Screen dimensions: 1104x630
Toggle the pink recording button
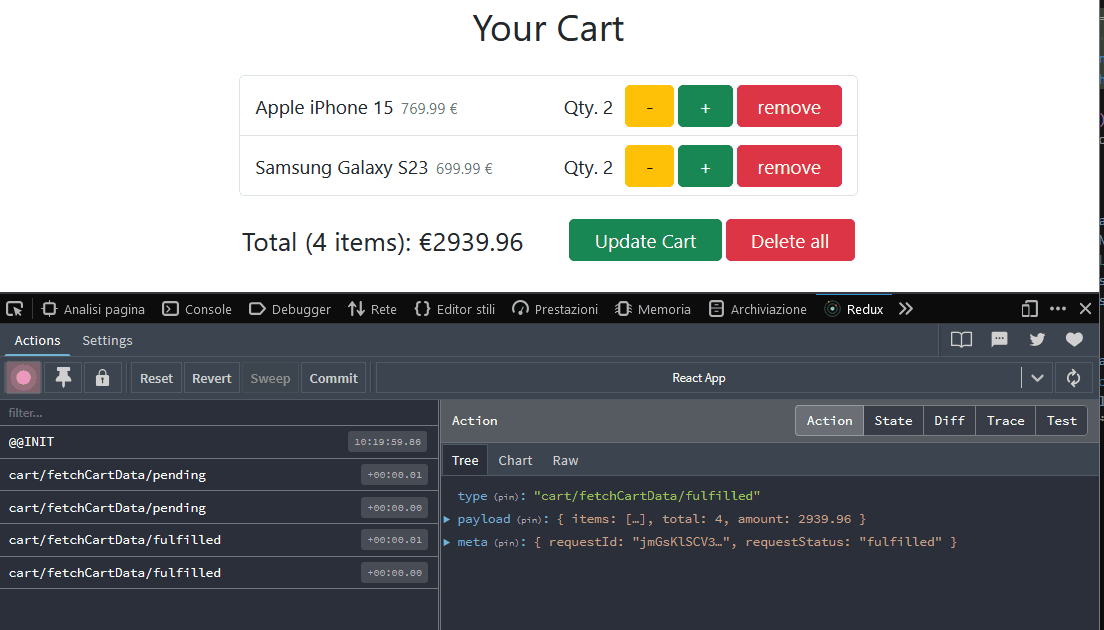23,378
